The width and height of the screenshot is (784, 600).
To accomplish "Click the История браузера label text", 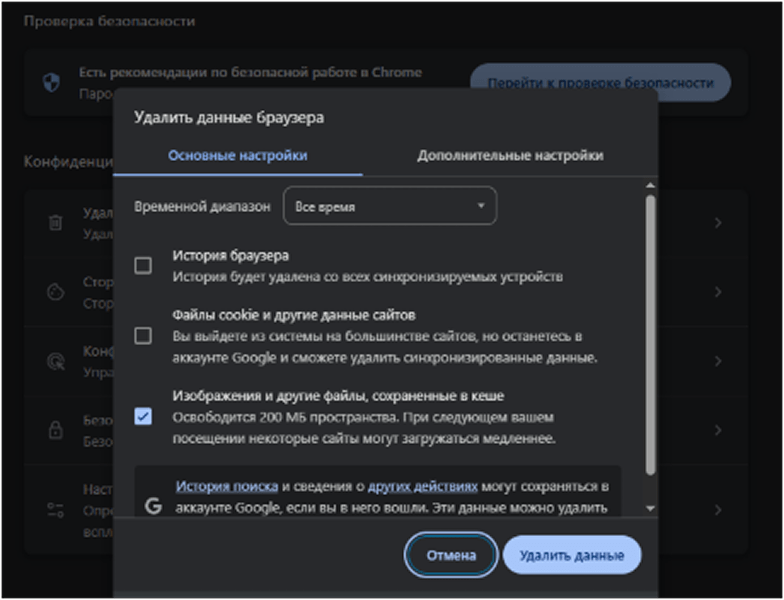I will pos(230,256).
